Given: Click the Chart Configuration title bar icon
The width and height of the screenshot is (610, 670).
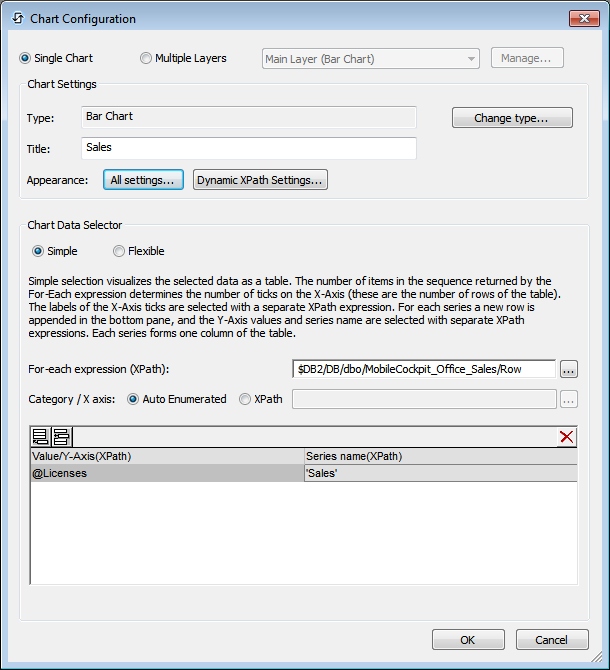Looking at the screenshot, I should click(17, 18).
